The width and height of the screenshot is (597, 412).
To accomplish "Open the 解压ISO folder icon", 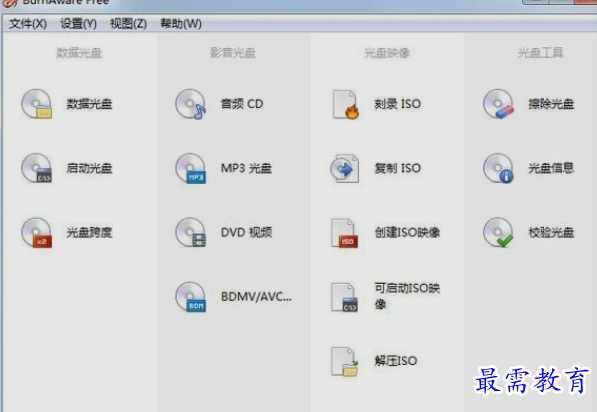I will (345, 361).
